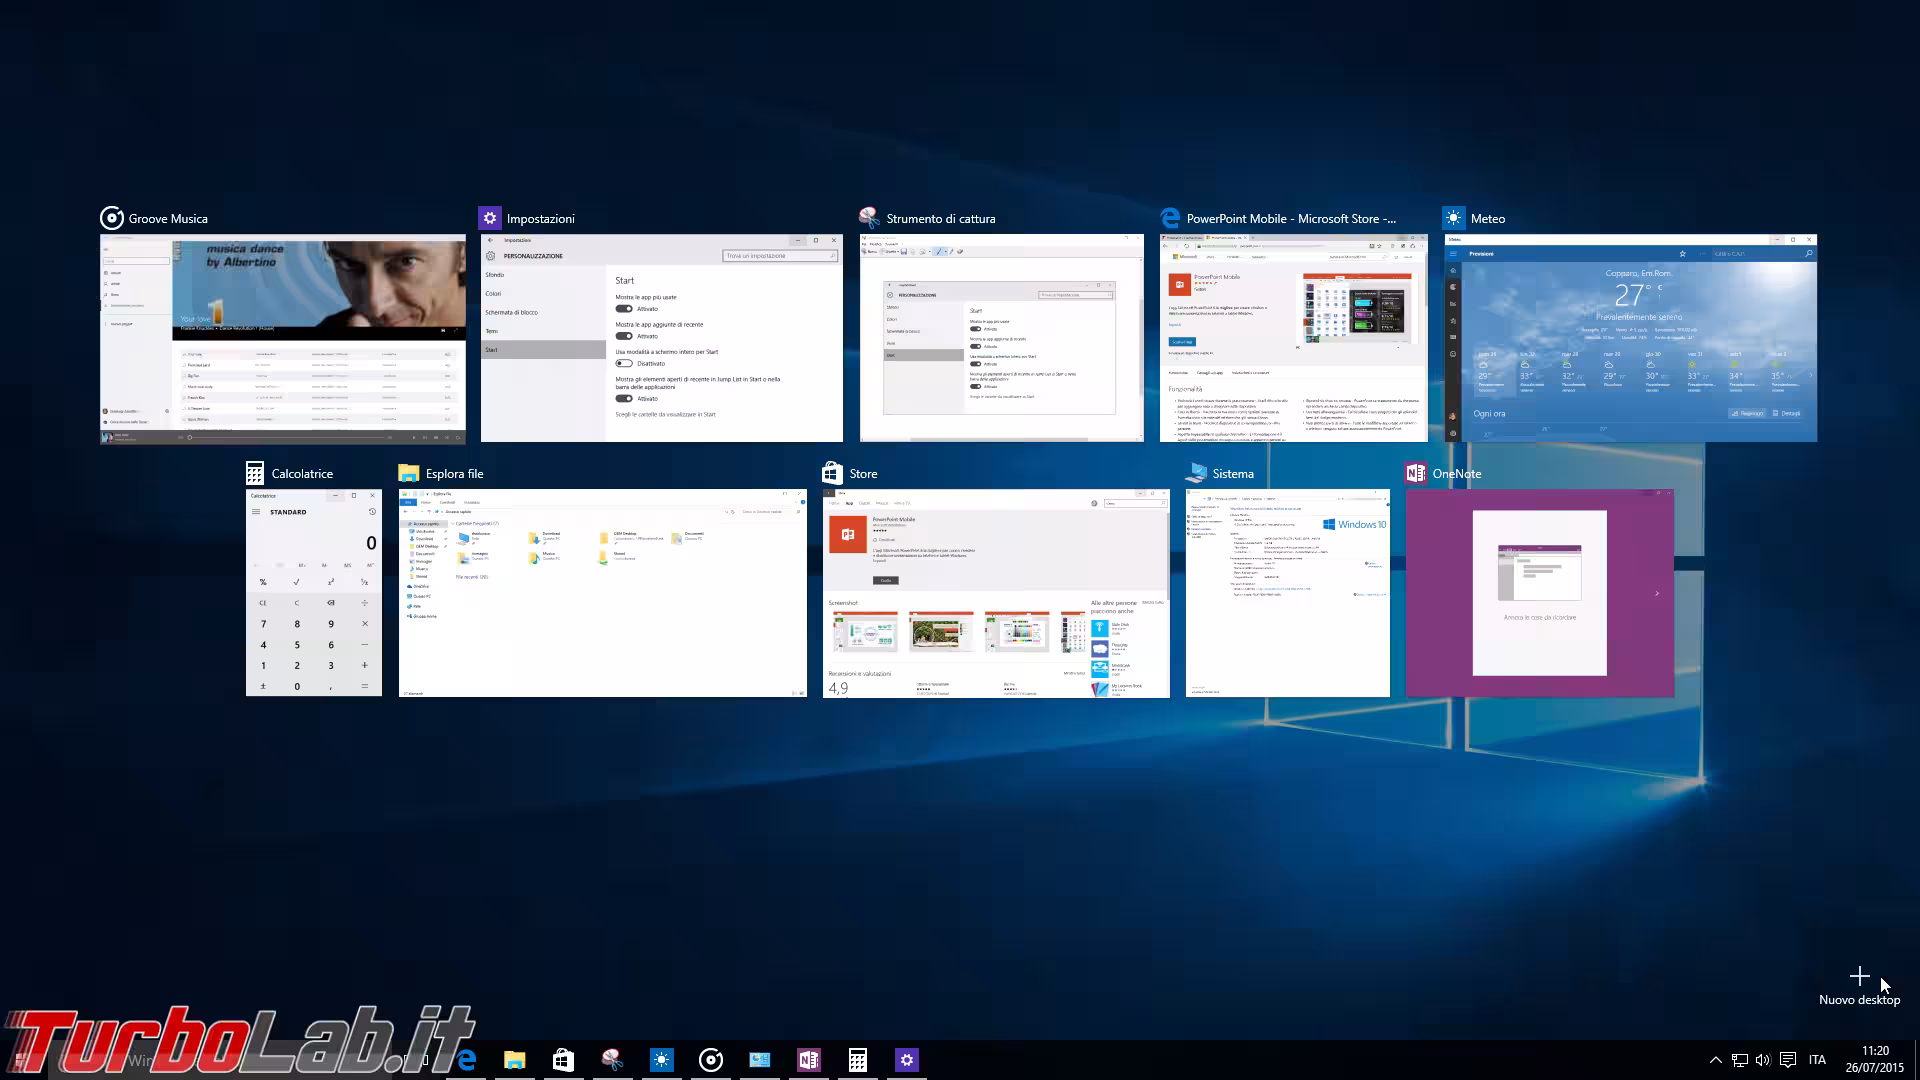Disable the 'Mostra le app più usate' toggle
The height and width of the screenshot is (1080, 1920).
click(624, 309)
